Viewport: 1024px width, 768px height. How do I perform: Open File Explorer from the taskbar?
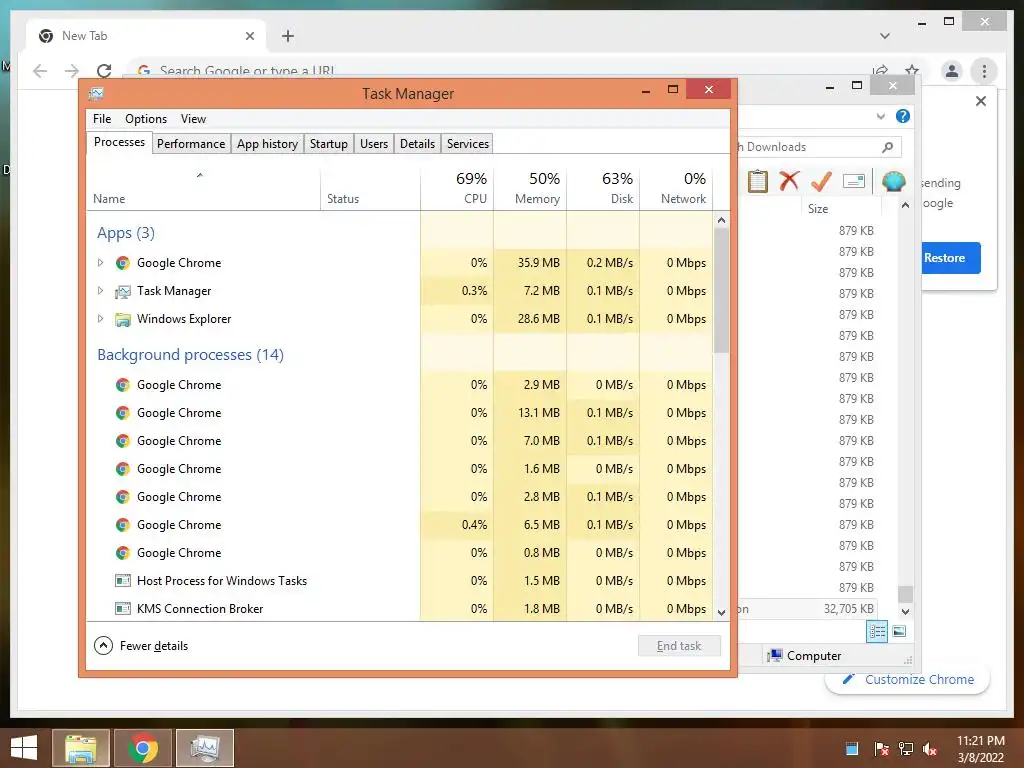81,748
